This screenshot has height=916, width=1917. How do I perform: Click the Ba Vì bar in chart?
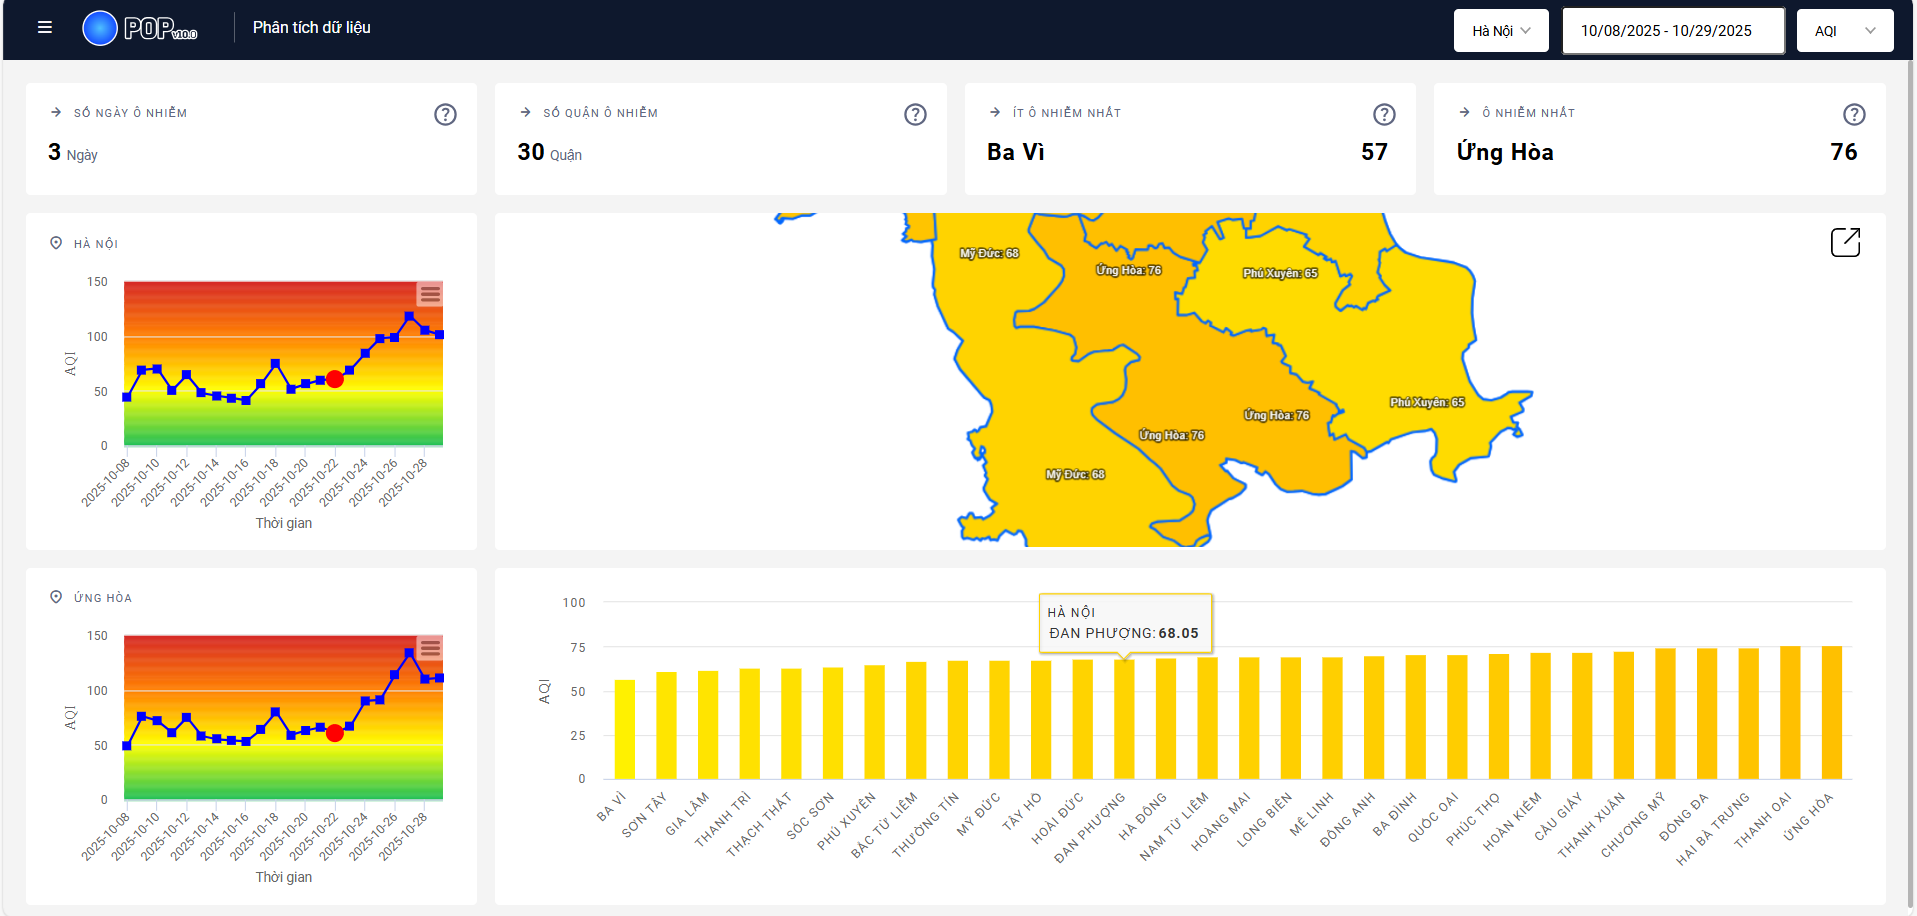(x=625, y=730)
